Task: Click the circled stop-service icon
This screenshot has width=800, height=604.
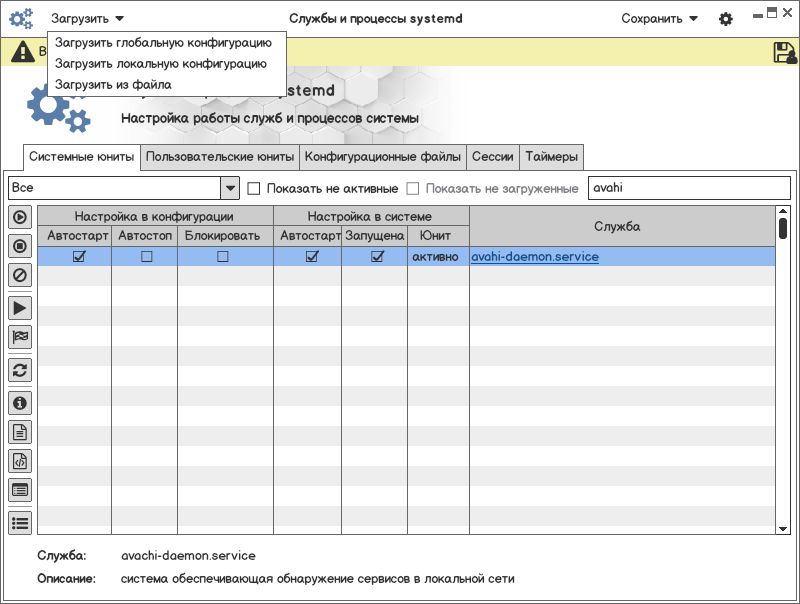Action: point(19,245)
